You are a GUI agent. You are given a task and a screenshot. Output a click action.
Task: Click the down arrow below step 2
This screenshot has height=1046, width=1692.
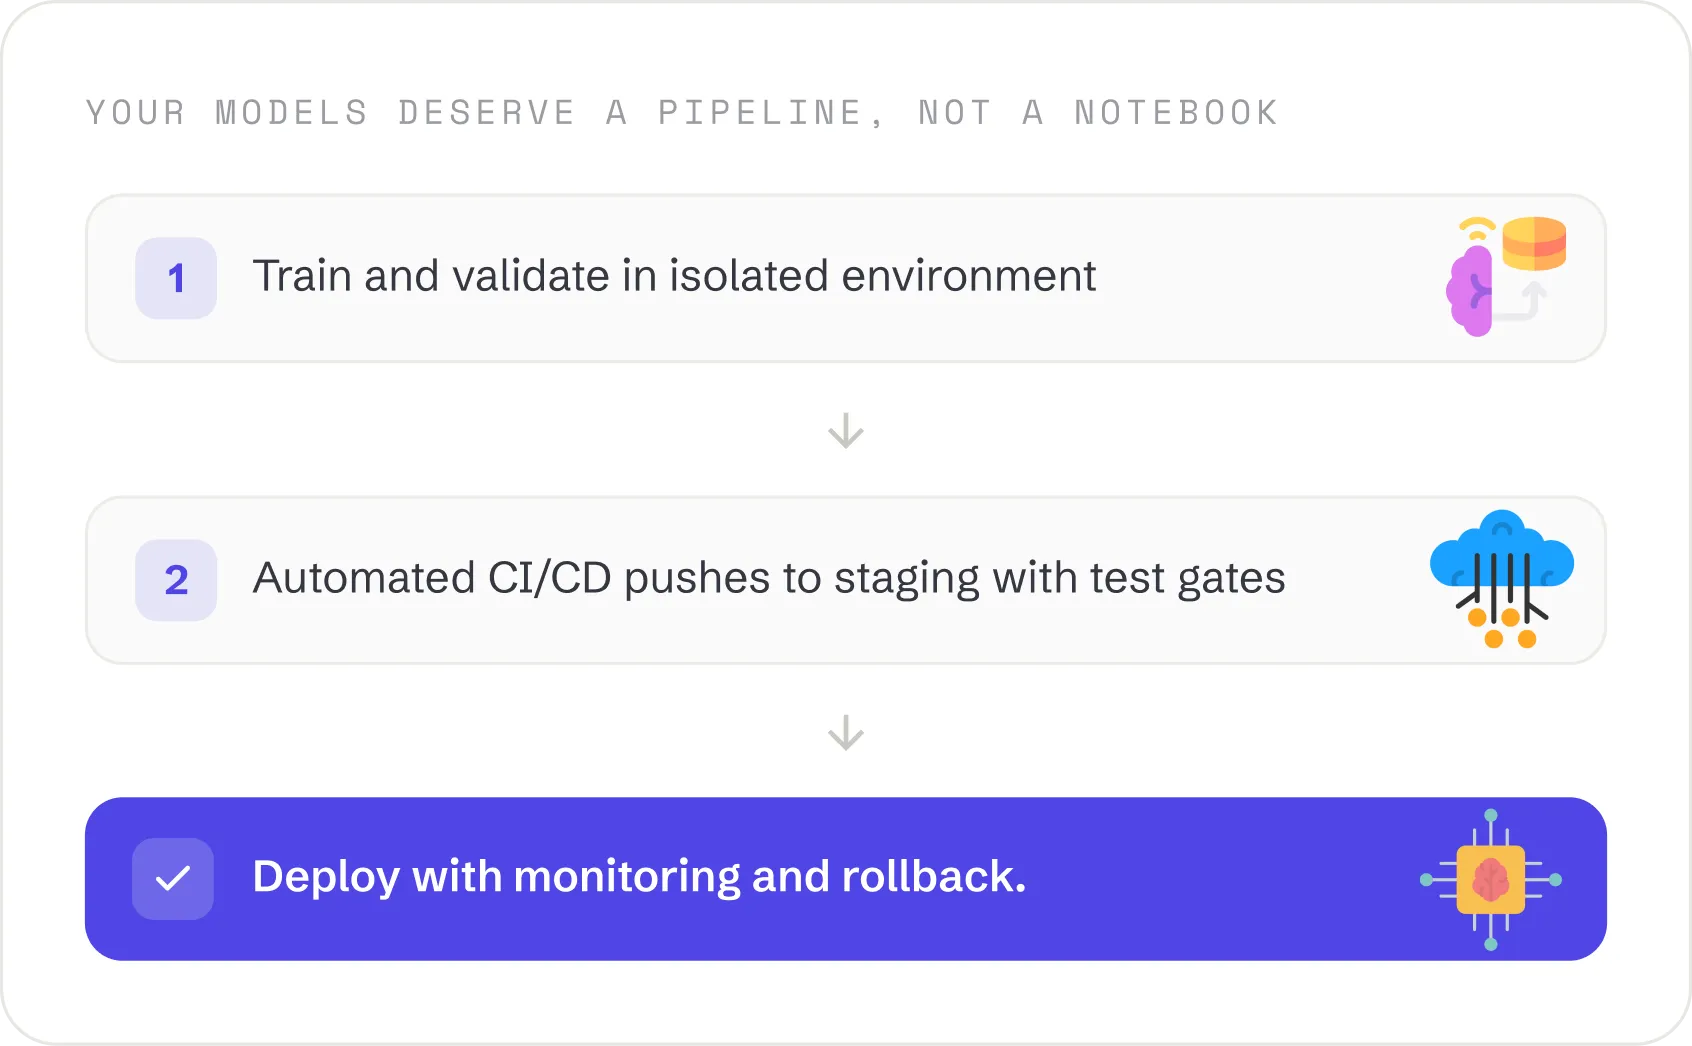click(x=846, y=733)
